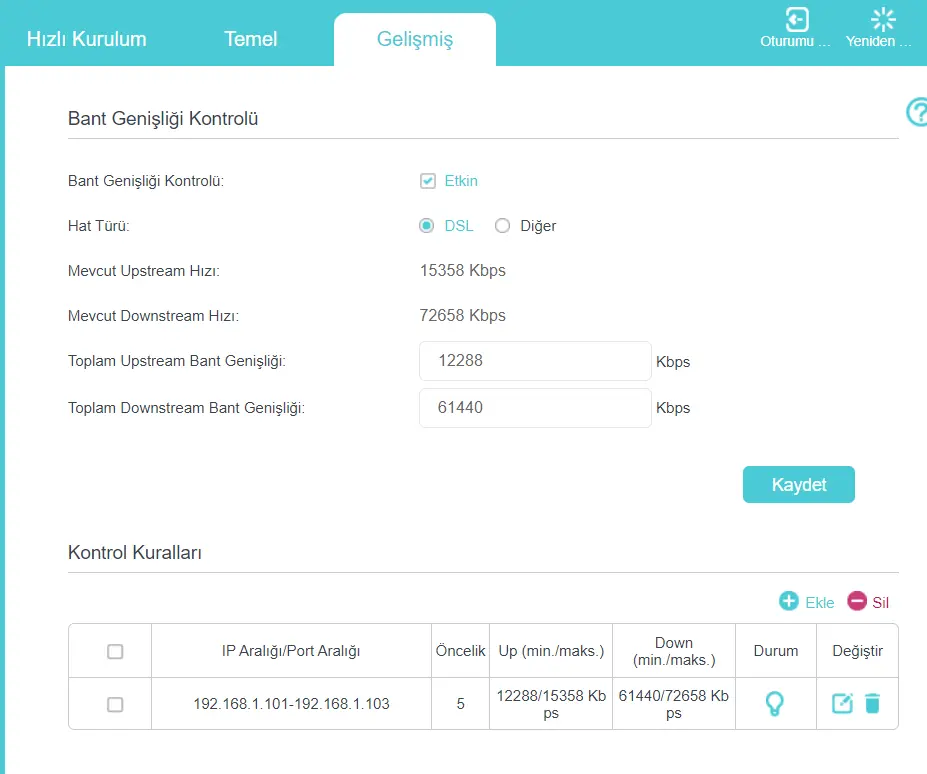Click the Kaydet button
This screenshot has height=774, width=927.
(799, 484)
